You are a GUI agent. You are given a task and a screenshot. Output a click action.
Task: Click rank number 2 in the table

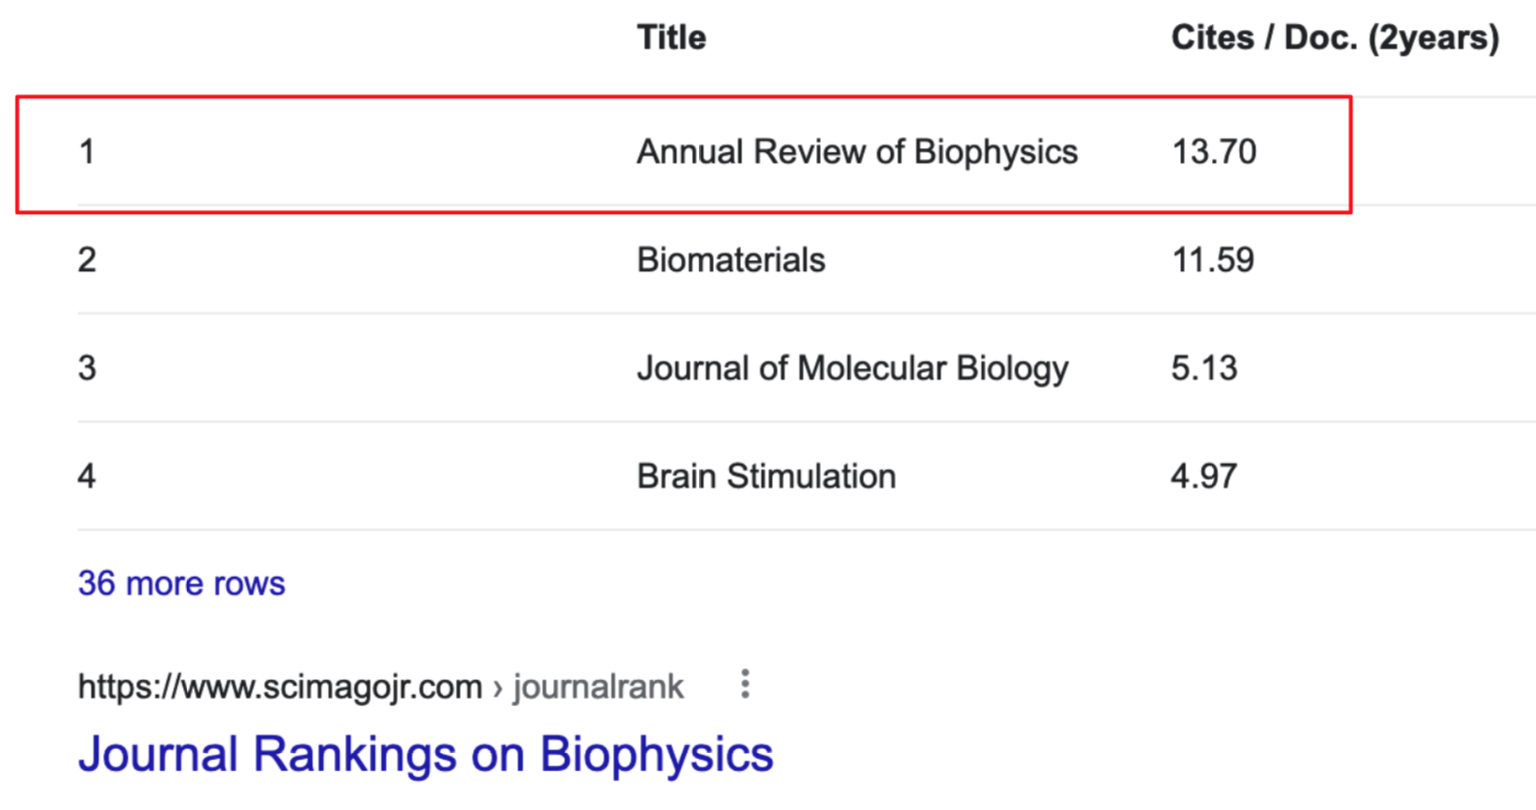click(87, 260)
